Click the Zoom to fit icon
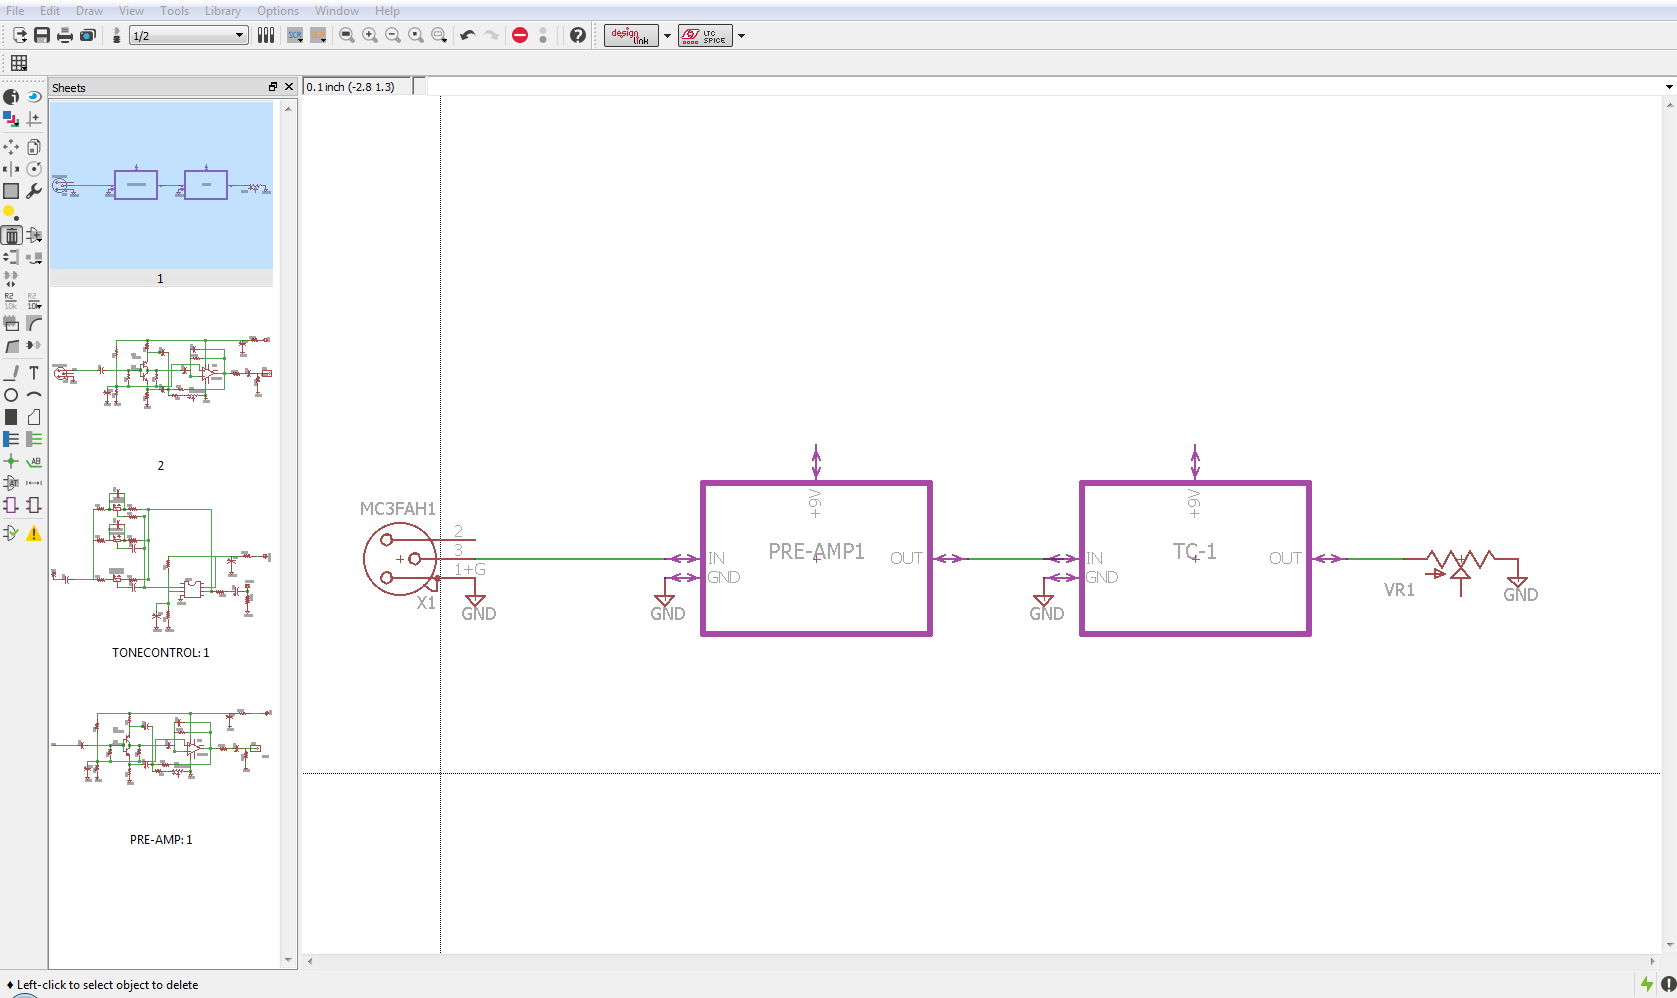 tap(347, 35)
